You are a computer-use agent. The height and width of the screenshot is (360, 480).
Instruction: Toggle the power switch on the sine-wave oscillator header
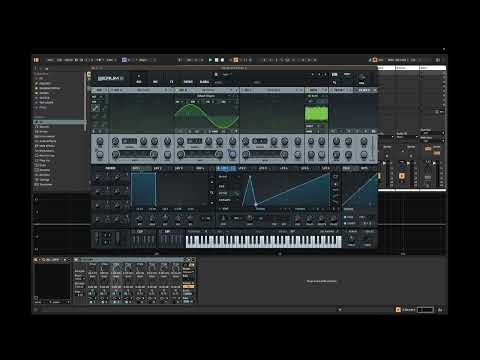[178, 90]
